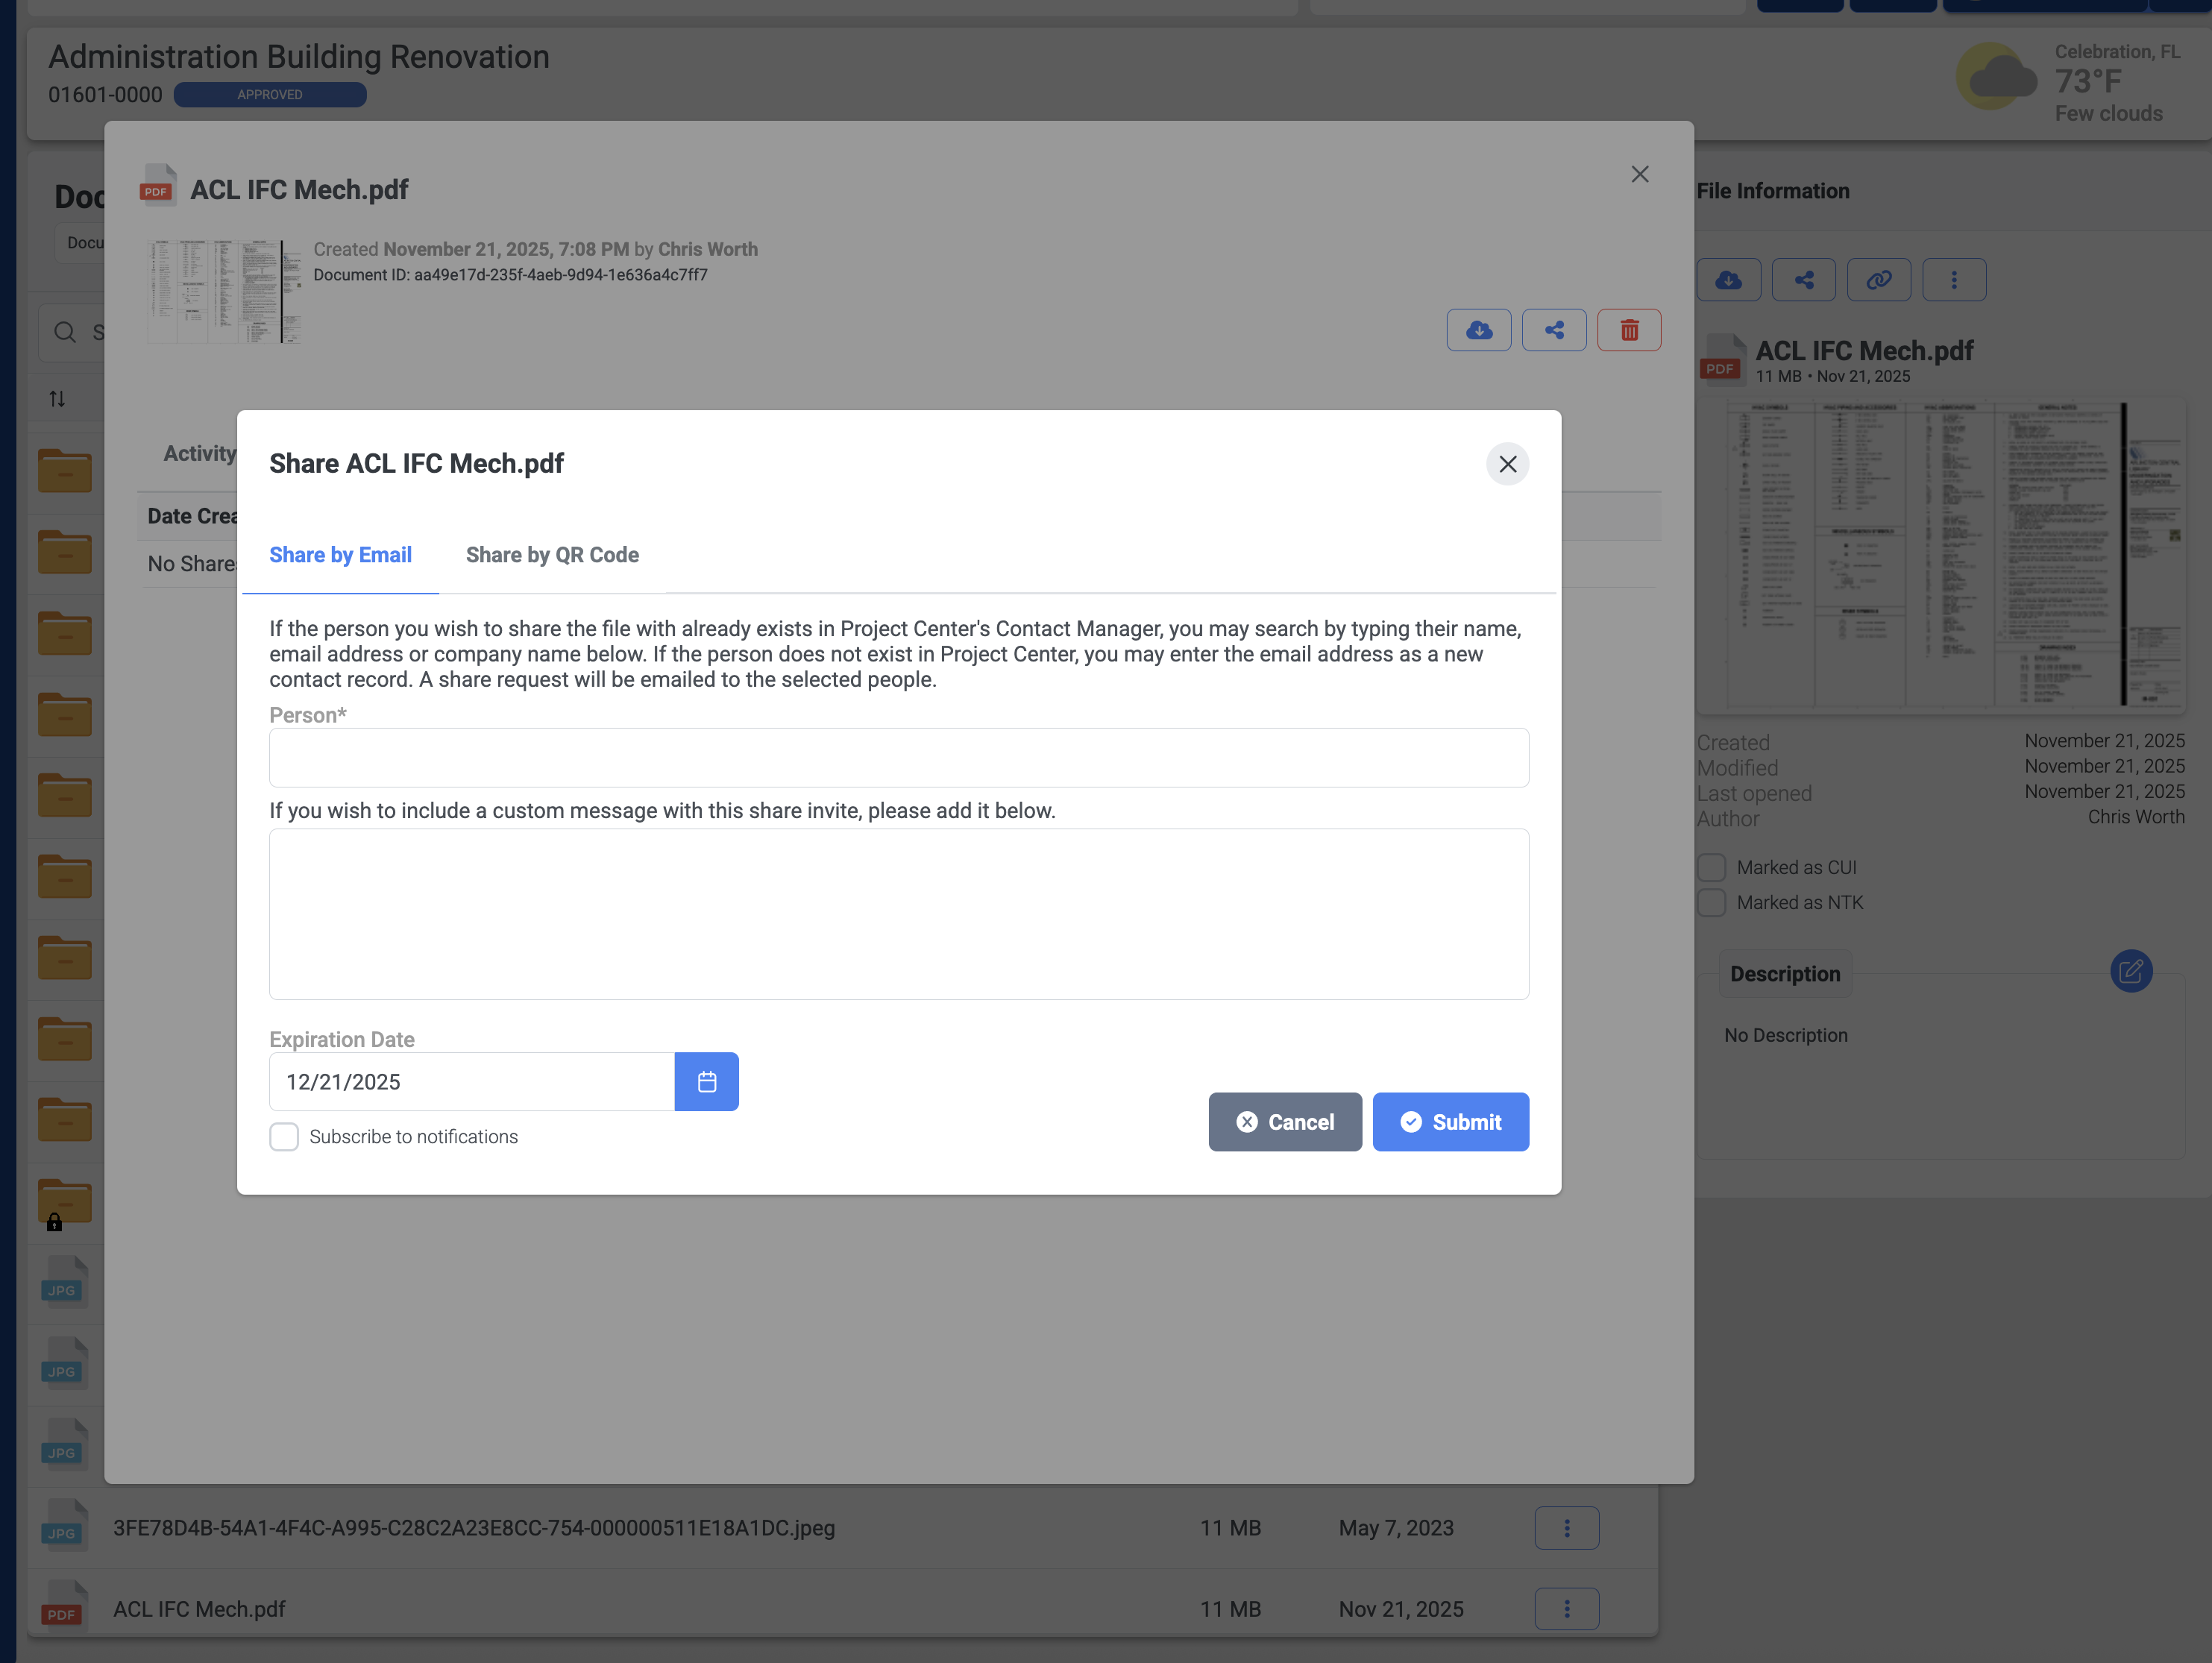This screenshot has height=1663, width=2212.
Task: Enable Subscribe to notifications
Action: (x=284, y=1137)
